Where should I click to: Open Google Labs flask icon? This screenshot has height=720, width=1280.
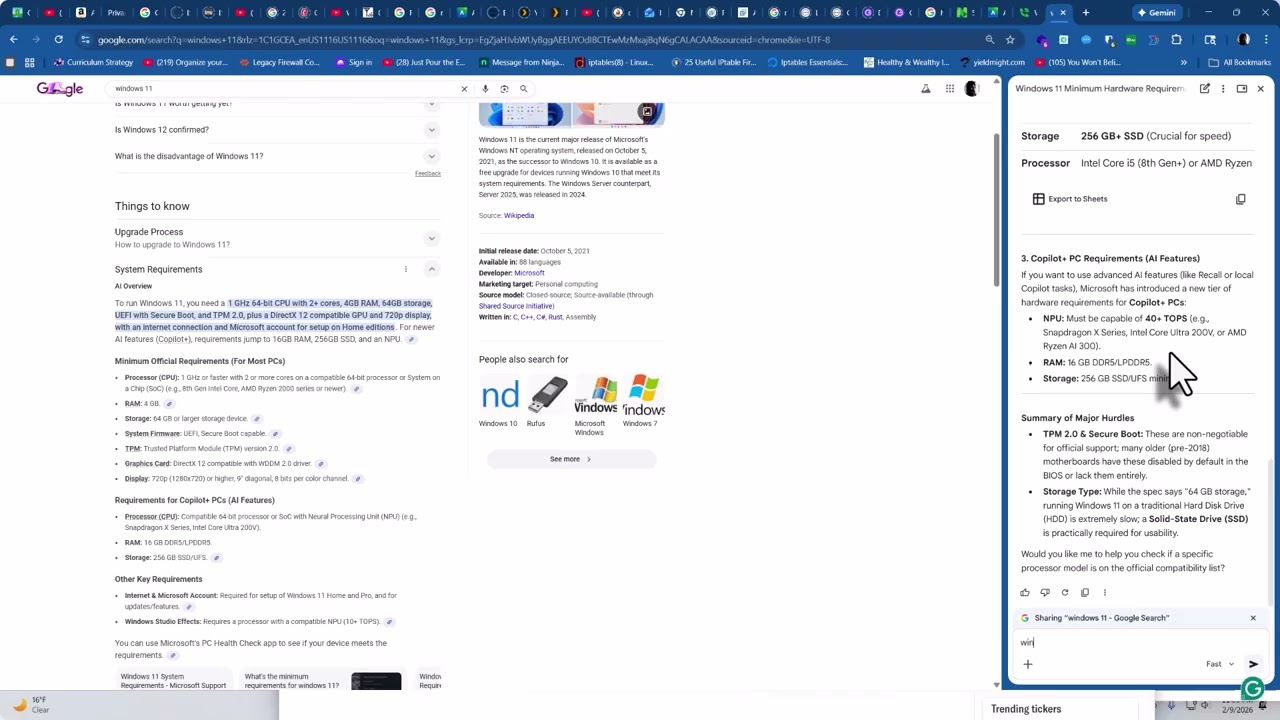pos(926,89)
